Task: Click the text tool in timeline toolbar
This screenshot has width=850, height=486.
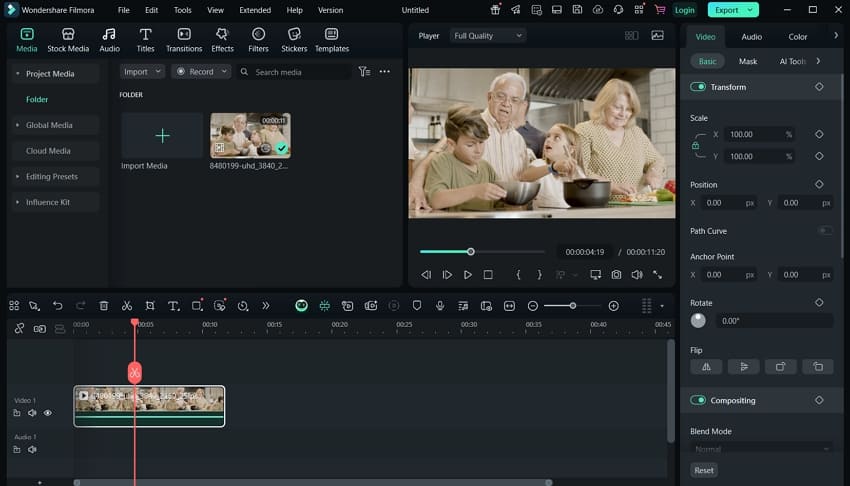Action: pos(173,306)
